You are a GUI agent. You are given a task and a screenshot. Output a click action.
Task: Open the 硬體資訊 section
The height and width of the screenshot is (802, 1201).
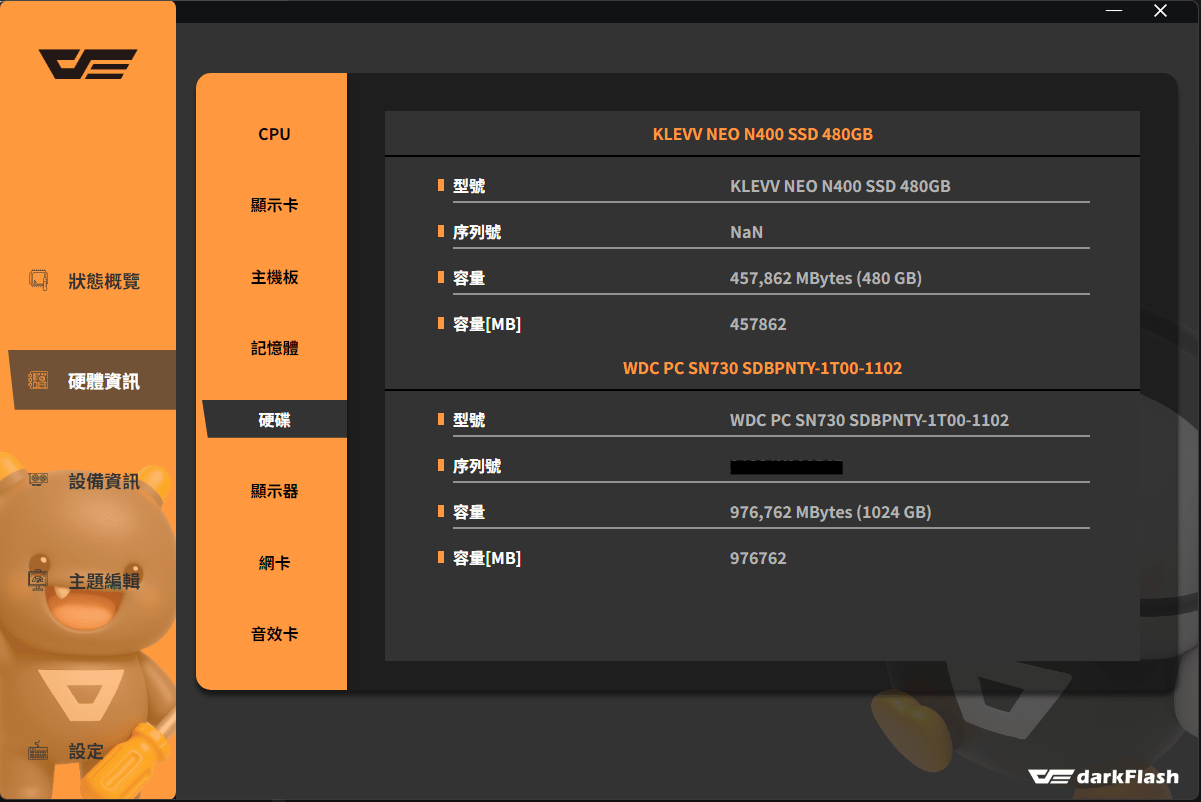coord(104,381)
